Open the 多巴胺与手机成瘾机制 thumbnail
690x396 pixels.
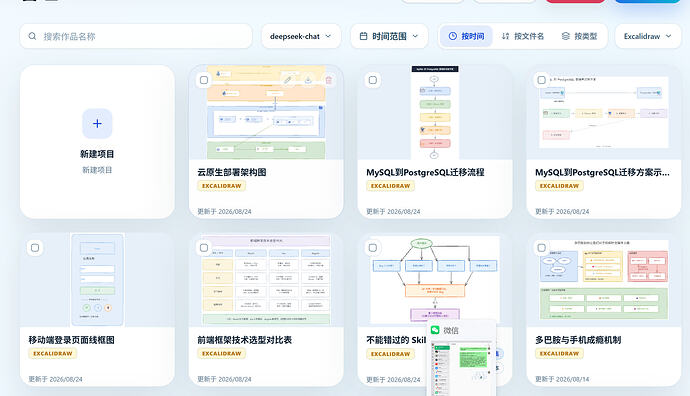604,280
